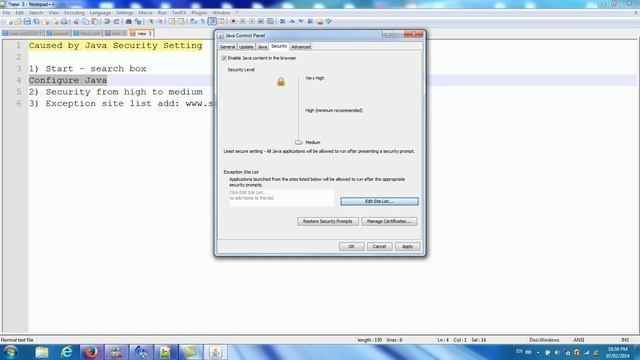Click line '2) Security from high to medium'
Image resolution: width=640 pixels, height=360 pixels.
[116, 92]
